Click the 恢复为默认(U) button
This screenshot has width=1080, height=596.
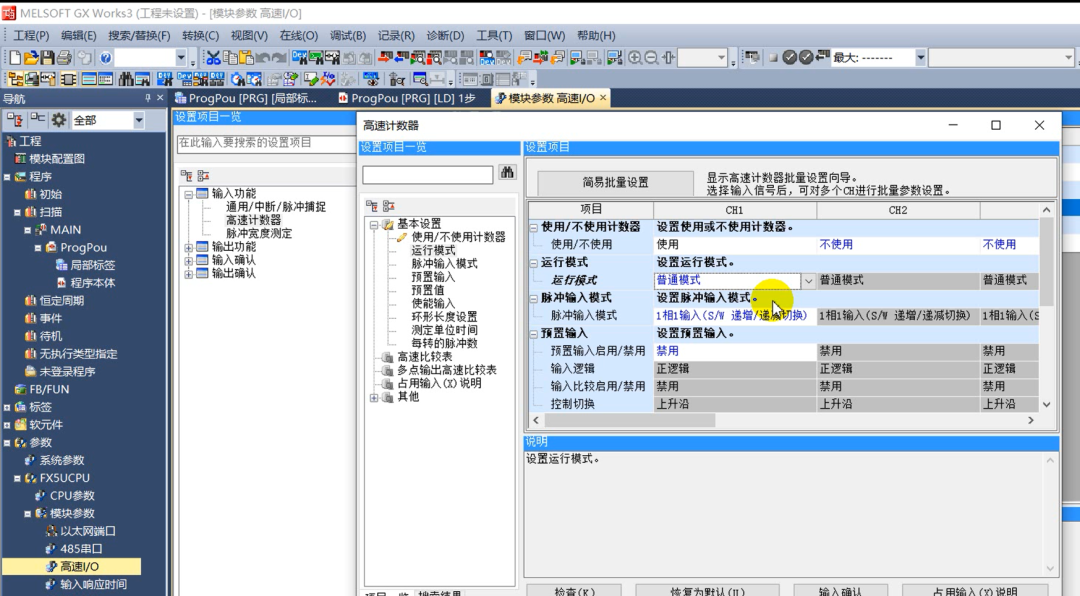[x=707, y=590]
